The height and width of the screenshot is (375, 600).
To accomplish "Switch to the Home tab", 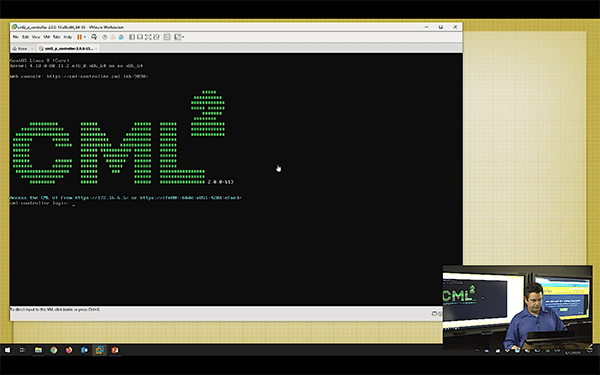I will tap(20, 49).
